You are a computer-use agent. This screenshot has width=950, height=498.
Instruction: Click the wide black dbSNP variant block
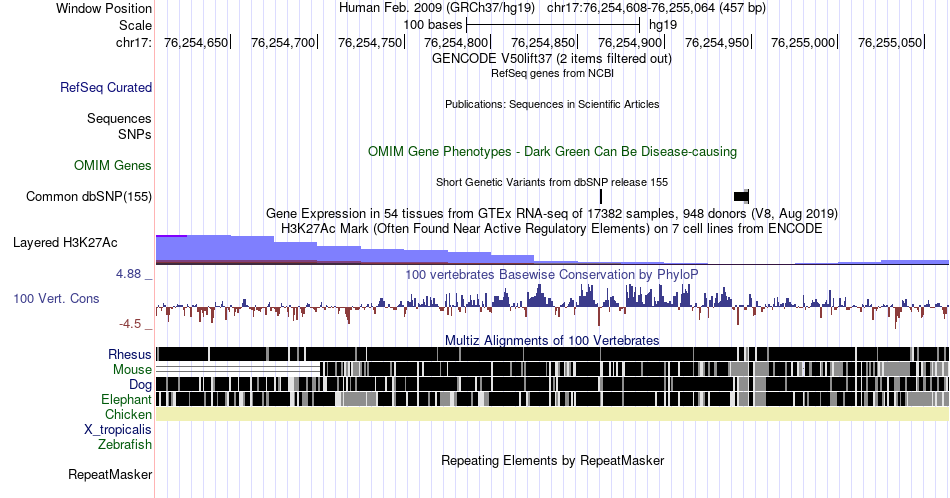[742, 196]
